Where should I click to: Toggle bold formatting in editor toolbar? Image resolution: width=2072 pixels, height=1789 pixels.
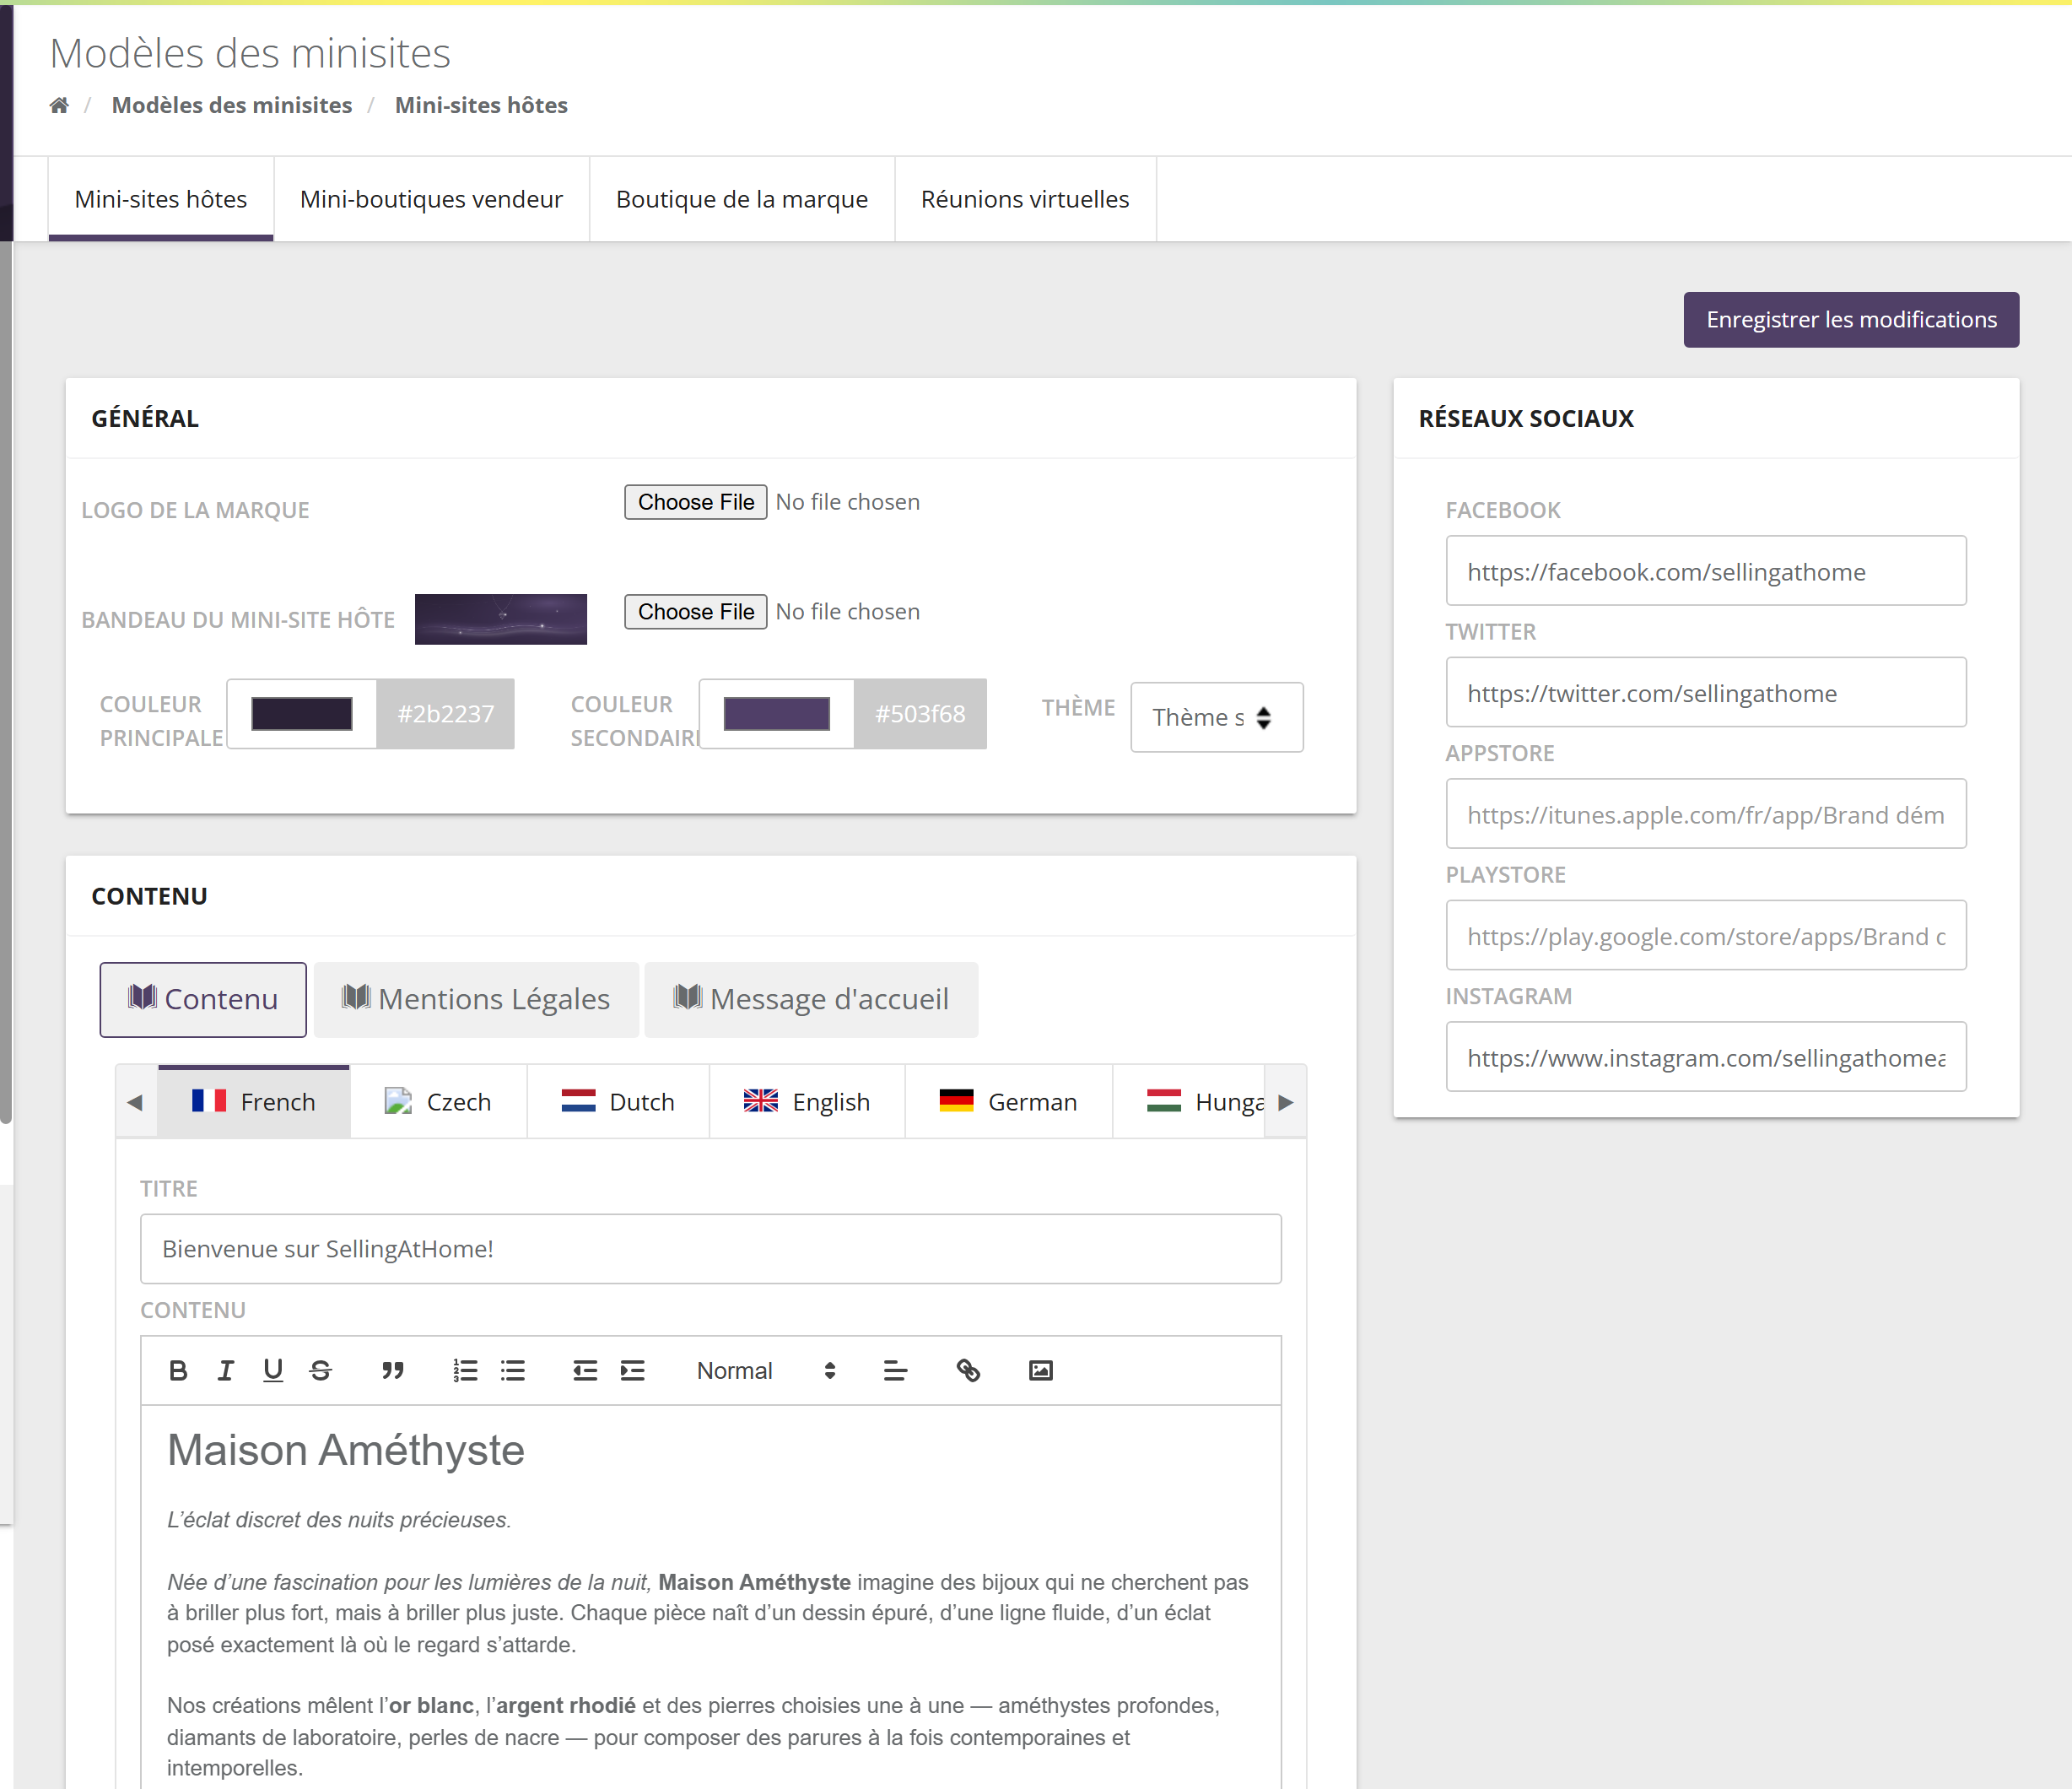tap(178, 1370)
